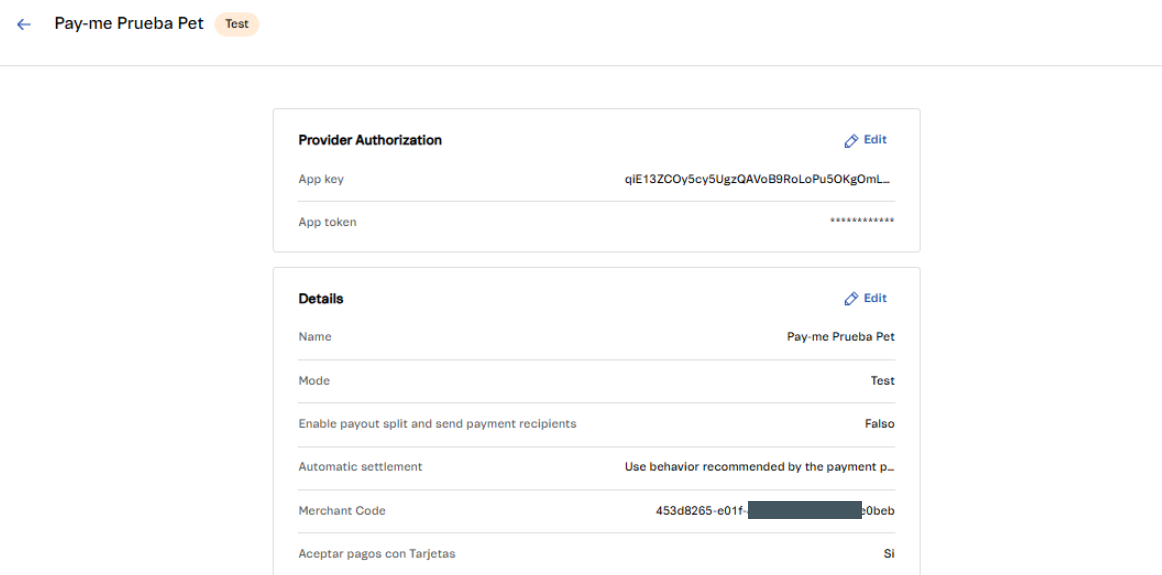Click the Si value for card payments

(x=888, y=554)
